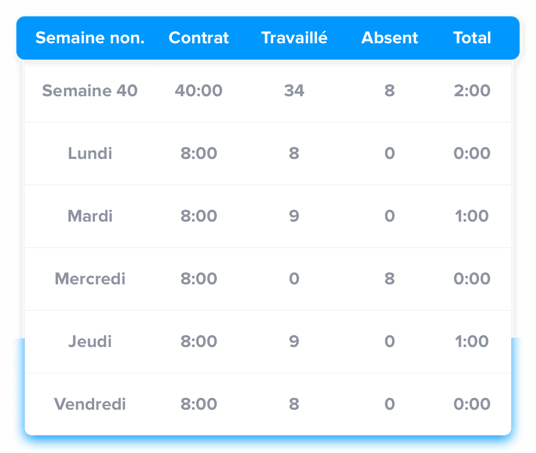Open the Semaine 40 row label
Viewport: 536px width, 453px height.
[90, 91]
